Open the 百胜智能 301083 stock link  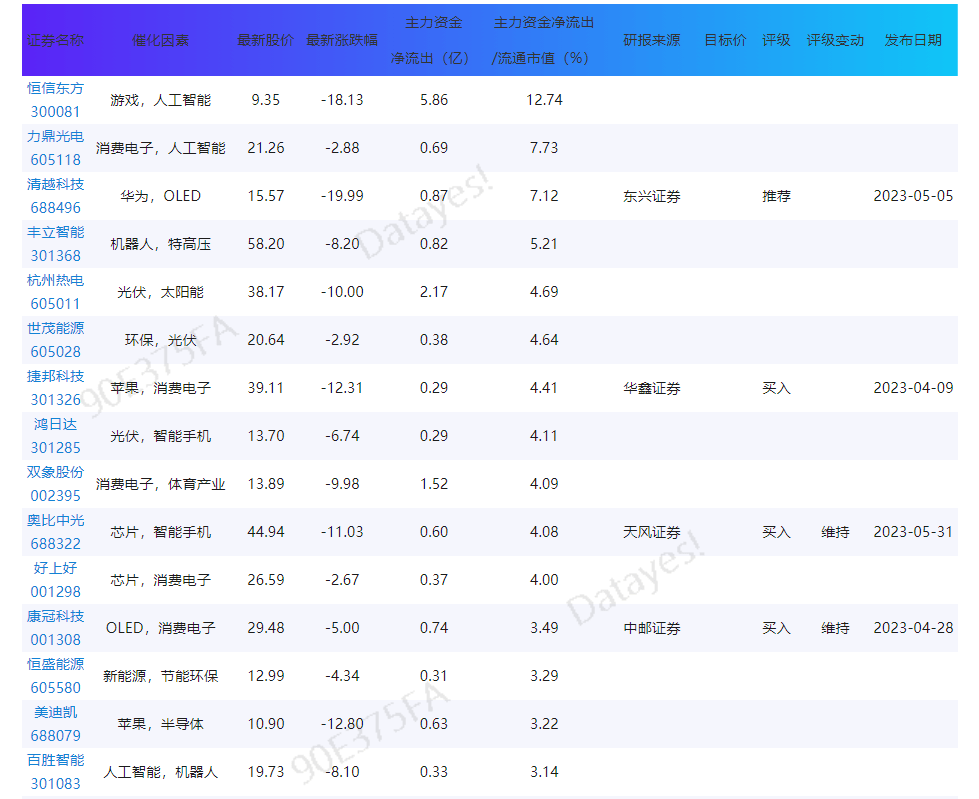pos(55,773)
